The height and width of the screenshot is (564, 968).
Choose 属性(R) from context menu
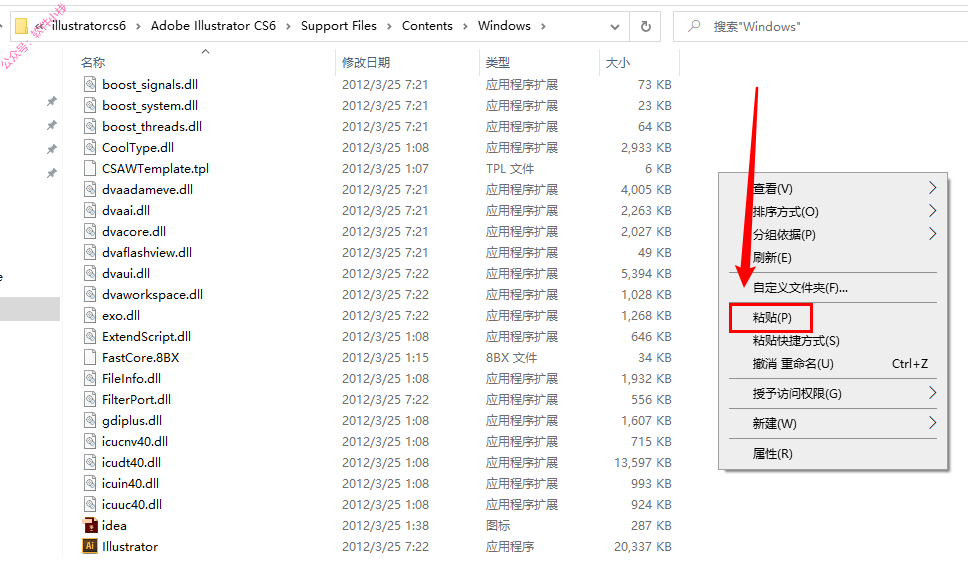833,454
